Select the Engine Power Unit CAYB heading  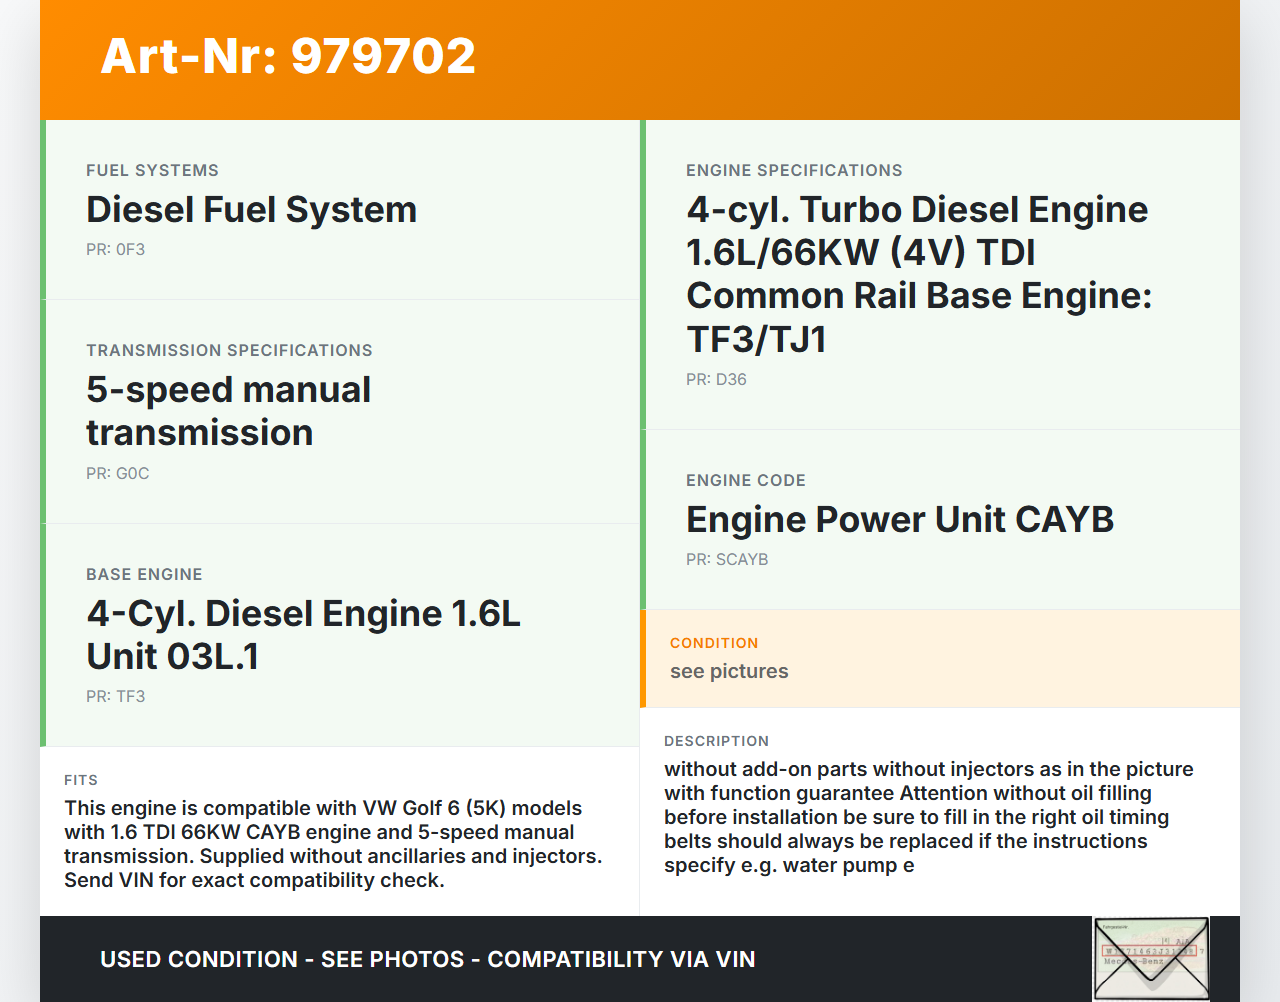pyautogui.click(x=899, y=520)
